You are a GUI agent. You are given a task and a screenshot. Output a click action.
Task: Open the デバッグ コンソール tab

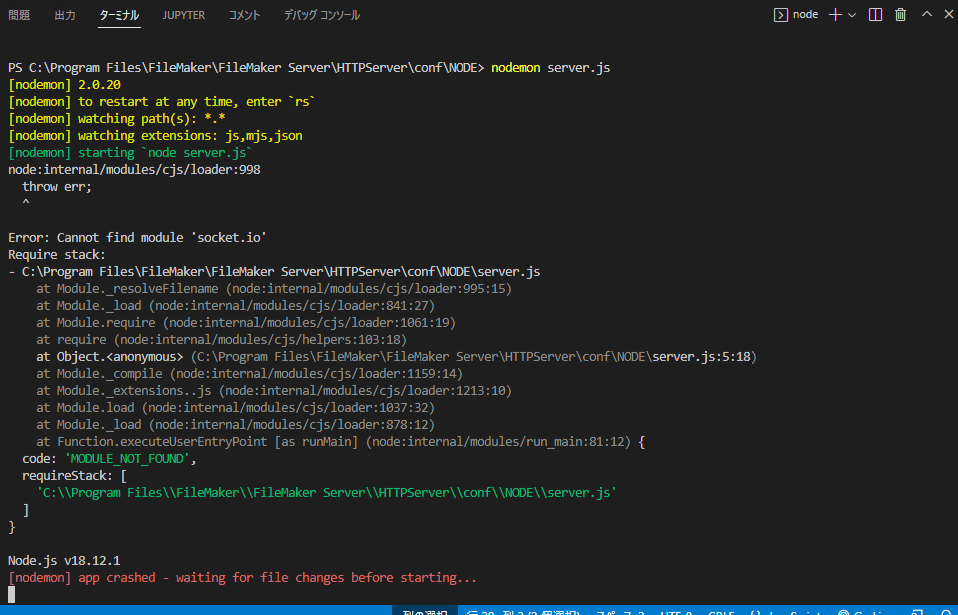322,15
